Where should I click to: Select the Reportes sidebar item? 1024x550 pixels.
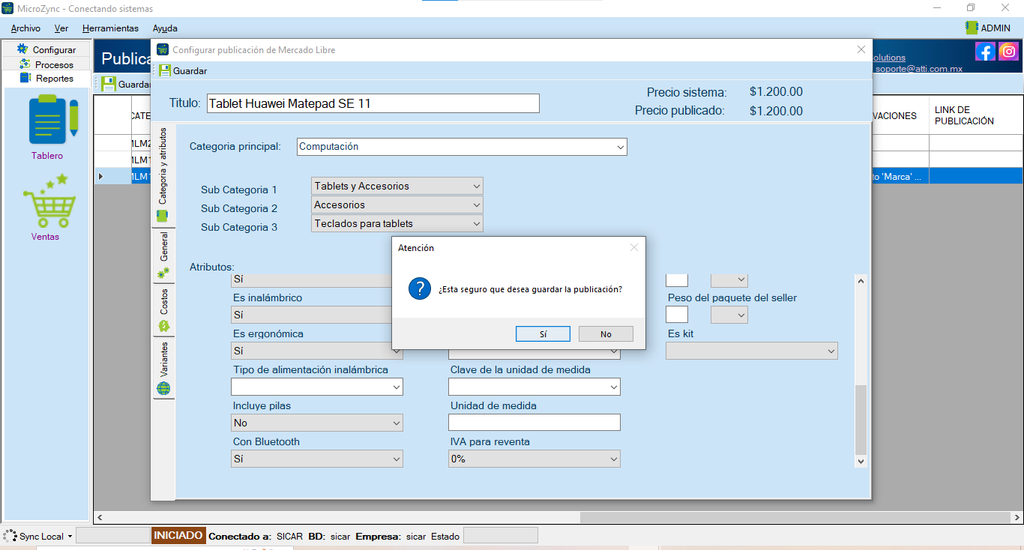(x=46, y=78)
